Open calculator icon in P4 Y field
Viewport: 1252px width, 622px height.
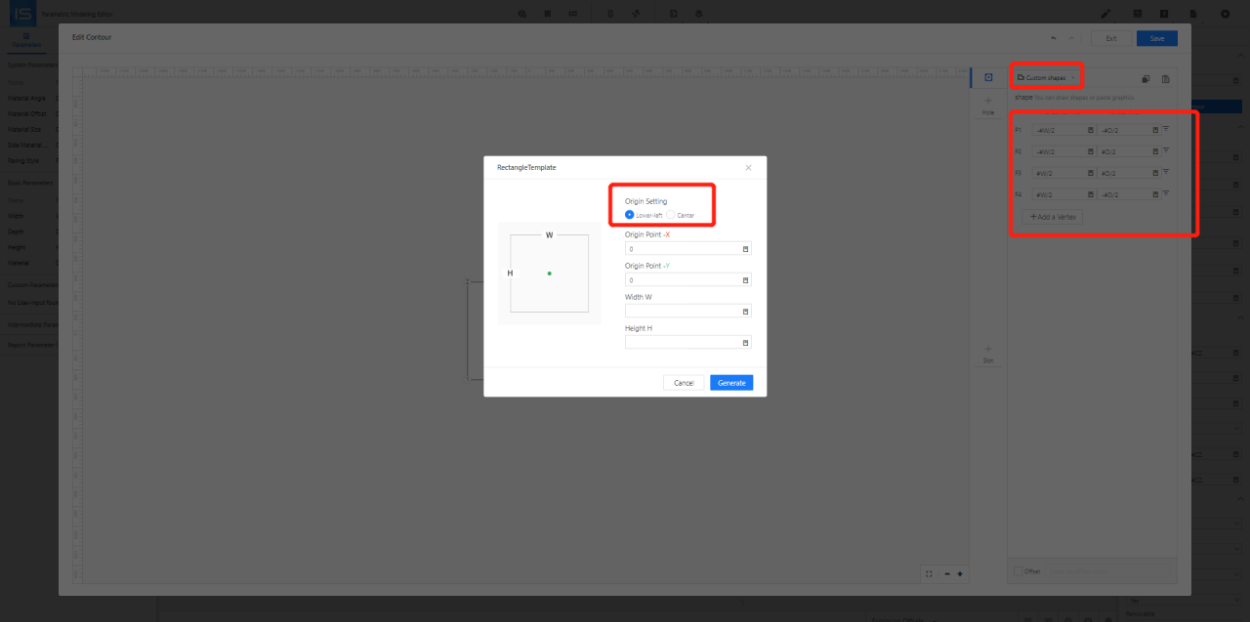click(x=1155, y=195)
